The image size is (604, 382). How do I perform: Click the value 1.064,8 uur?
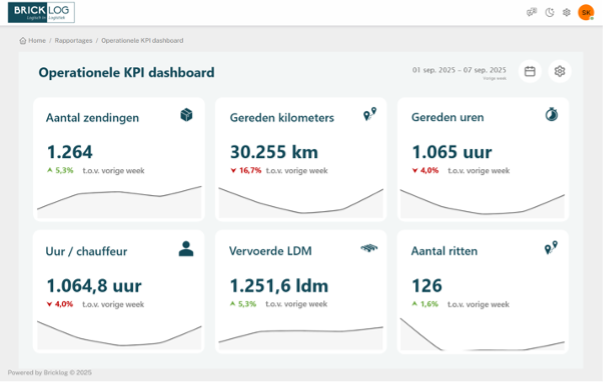tap(94, 286)
